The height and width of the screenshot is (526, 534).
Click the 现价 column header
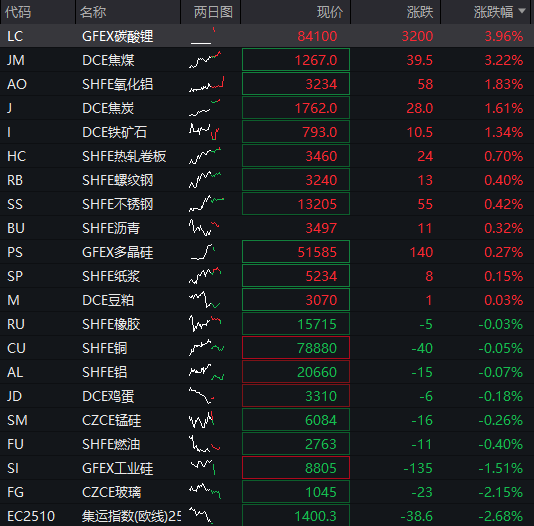click(x=330, y=12)
